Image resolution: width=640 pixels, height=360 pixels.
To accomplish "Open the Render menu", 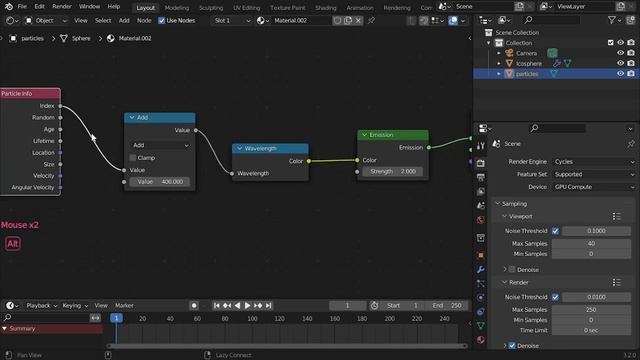I will pyautogui.click(x=62, y=7).
